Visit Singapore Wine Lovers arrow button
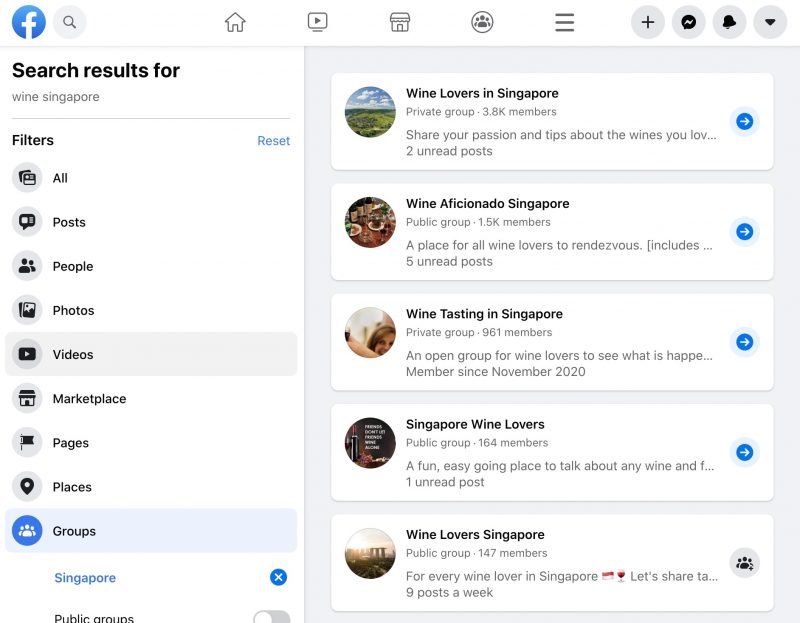 (x=744, y=452)
